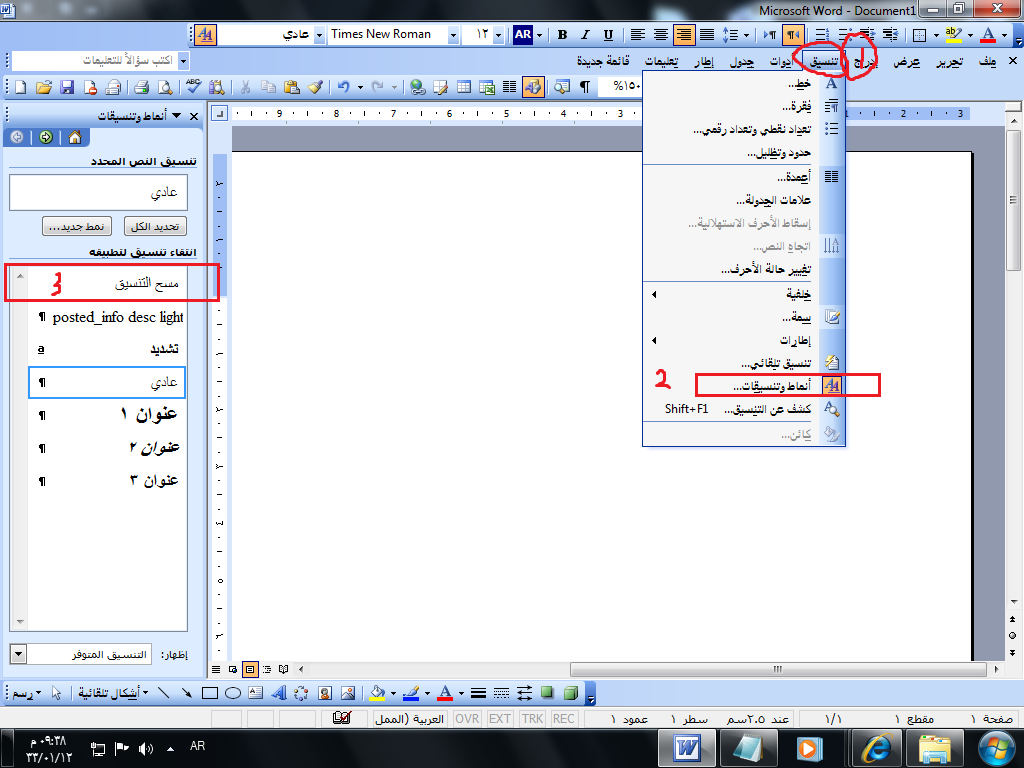This screenshot has width=1024, height=768.
Task: Apply the عنوان ١ style
Action: click(107, 414)
